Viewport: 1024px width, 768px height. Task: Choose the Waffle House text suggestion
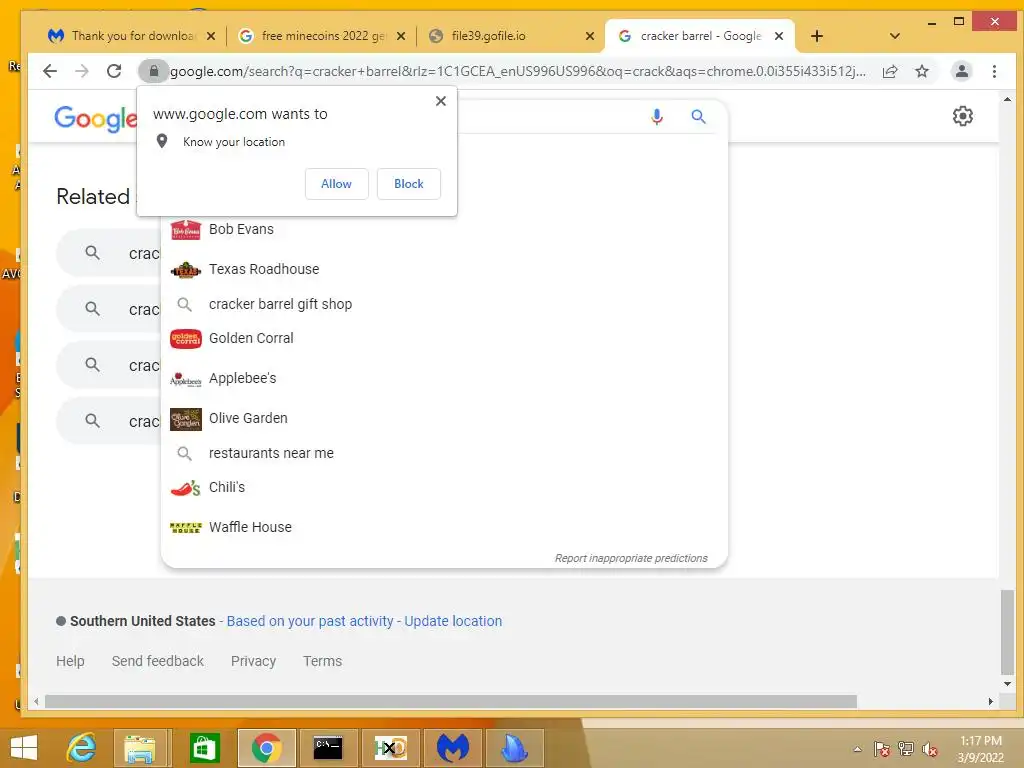click(250, 527)
